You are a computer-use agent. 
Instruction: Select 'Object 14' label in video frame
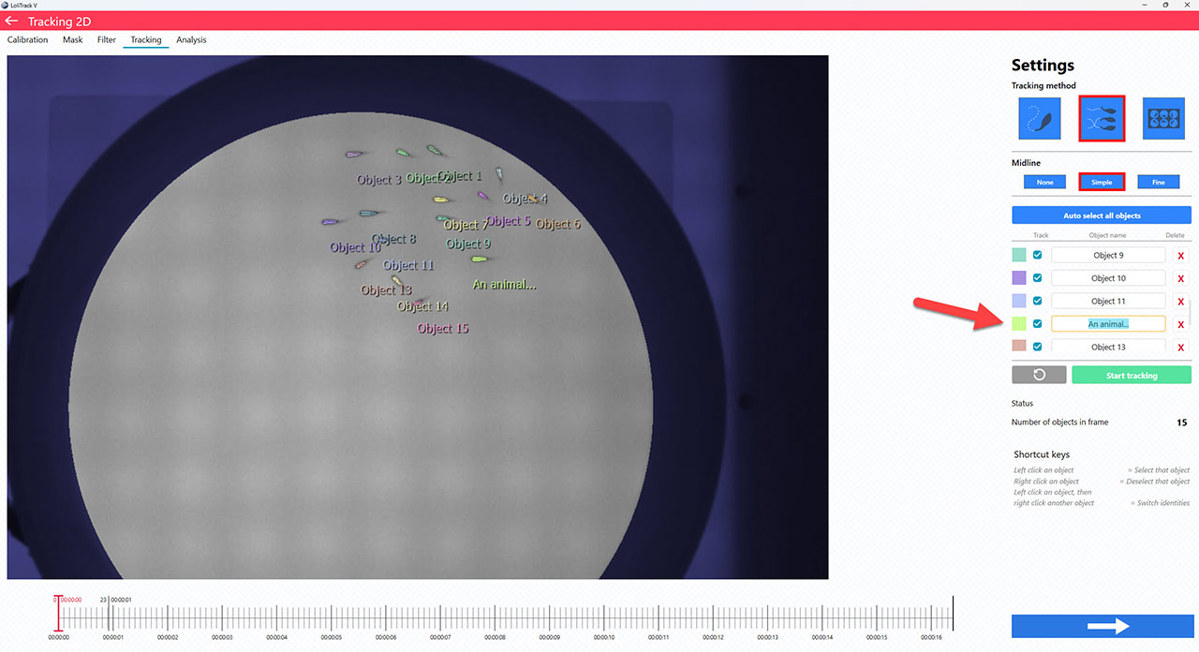[423, 307]
